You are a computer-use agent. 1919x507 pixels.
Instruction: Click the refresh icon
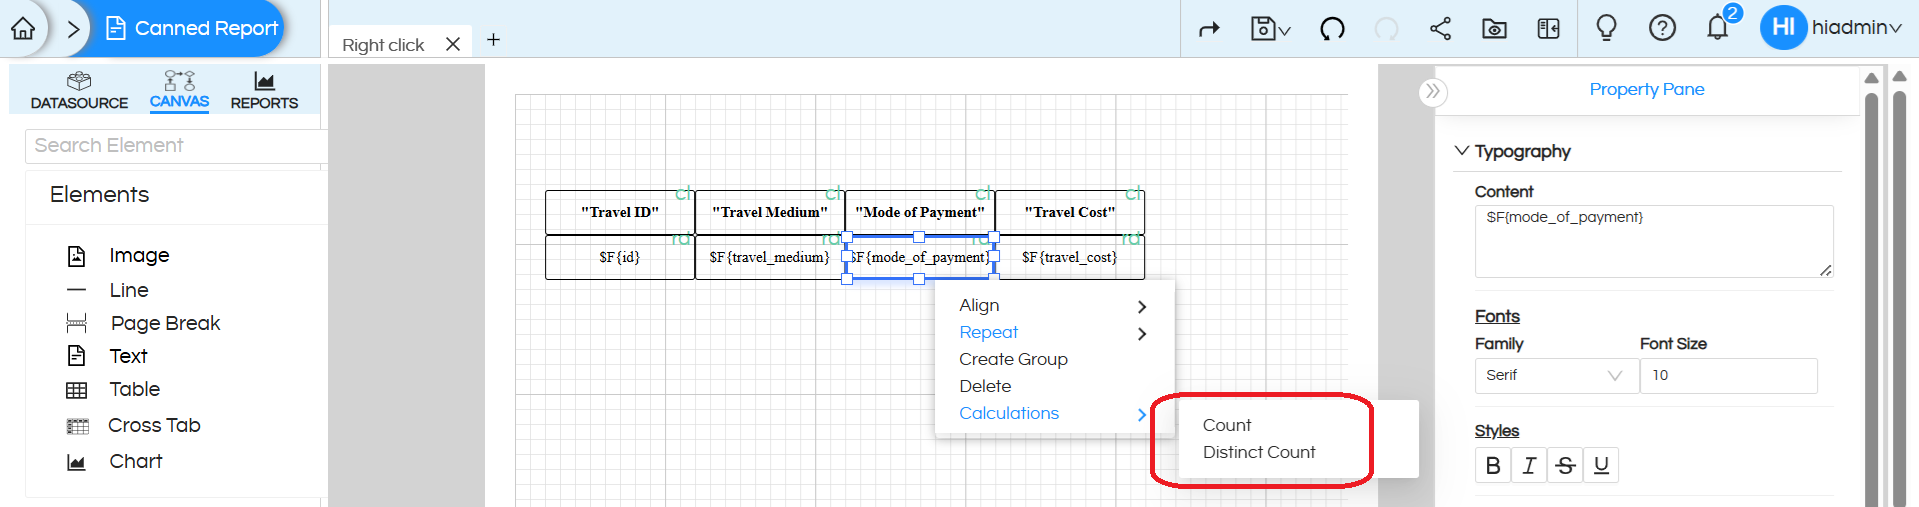[x=1332, y=29]
